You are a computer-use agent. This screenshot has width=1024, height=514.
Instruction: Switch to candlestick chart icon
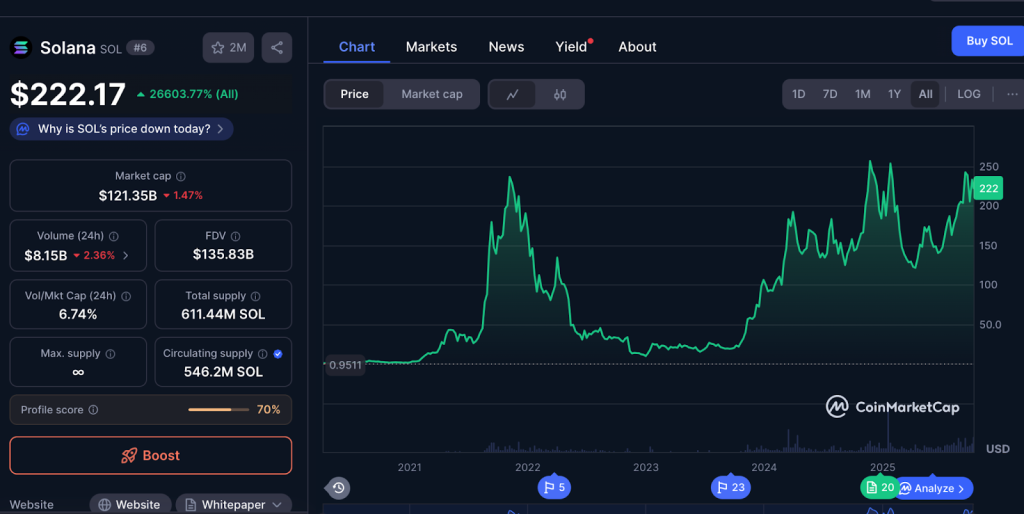point(560,94)
